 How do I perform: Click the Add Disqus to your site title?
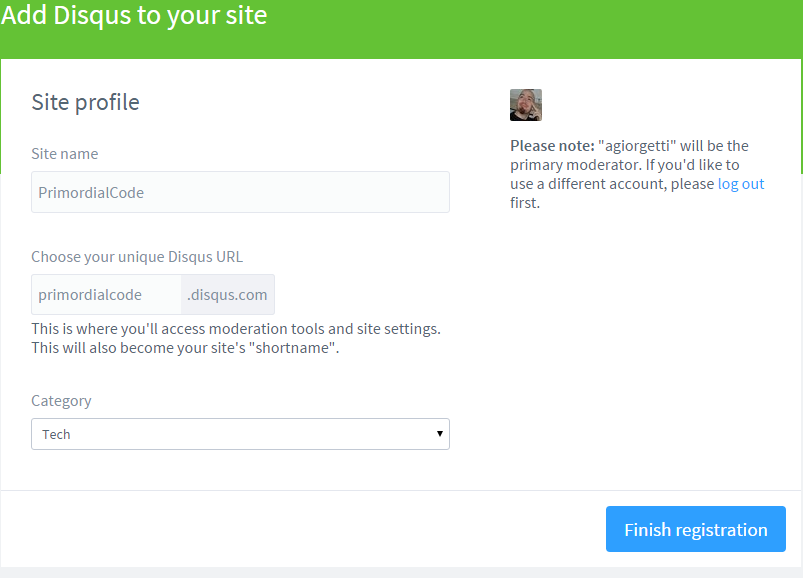[134, 15]
